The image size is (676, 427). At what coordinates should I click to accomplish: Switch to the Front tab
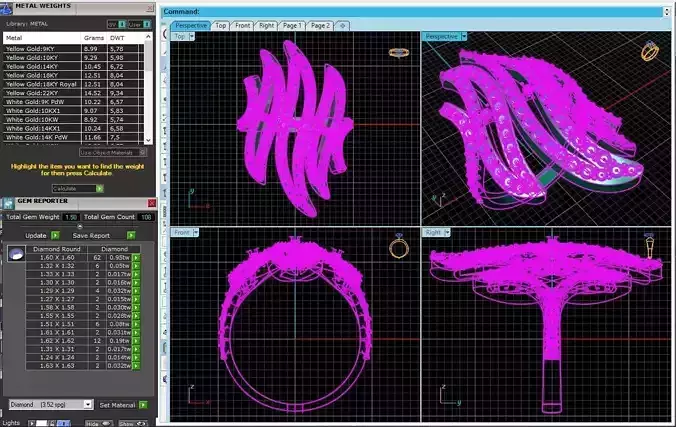[242, 25]
